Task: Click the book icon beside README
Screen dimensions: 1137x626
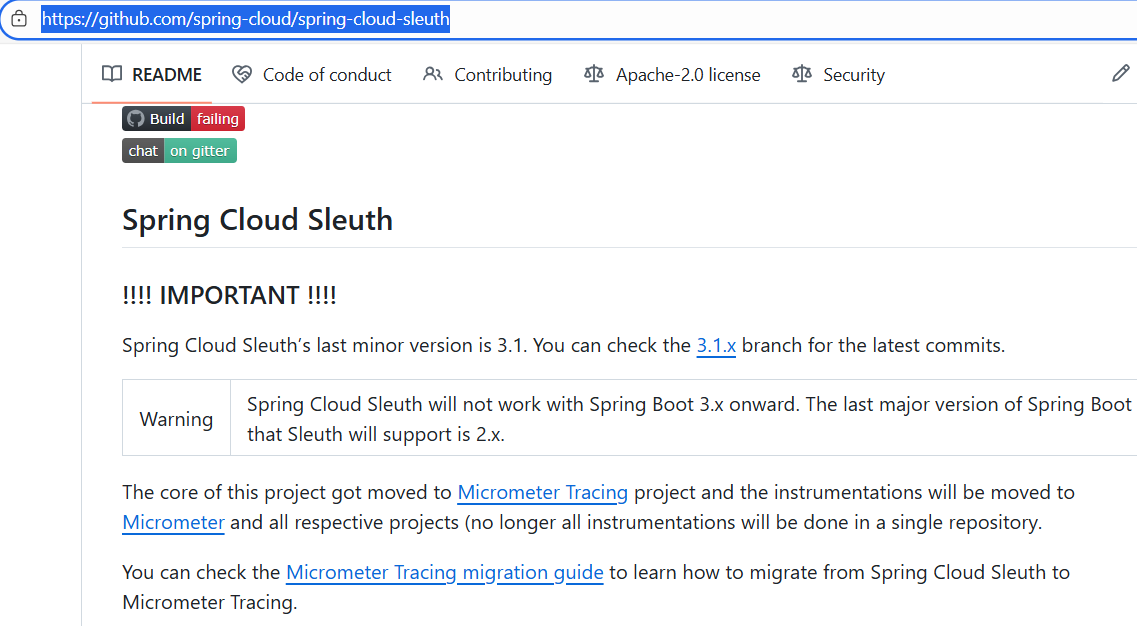Action: click(x=112, y=74)
